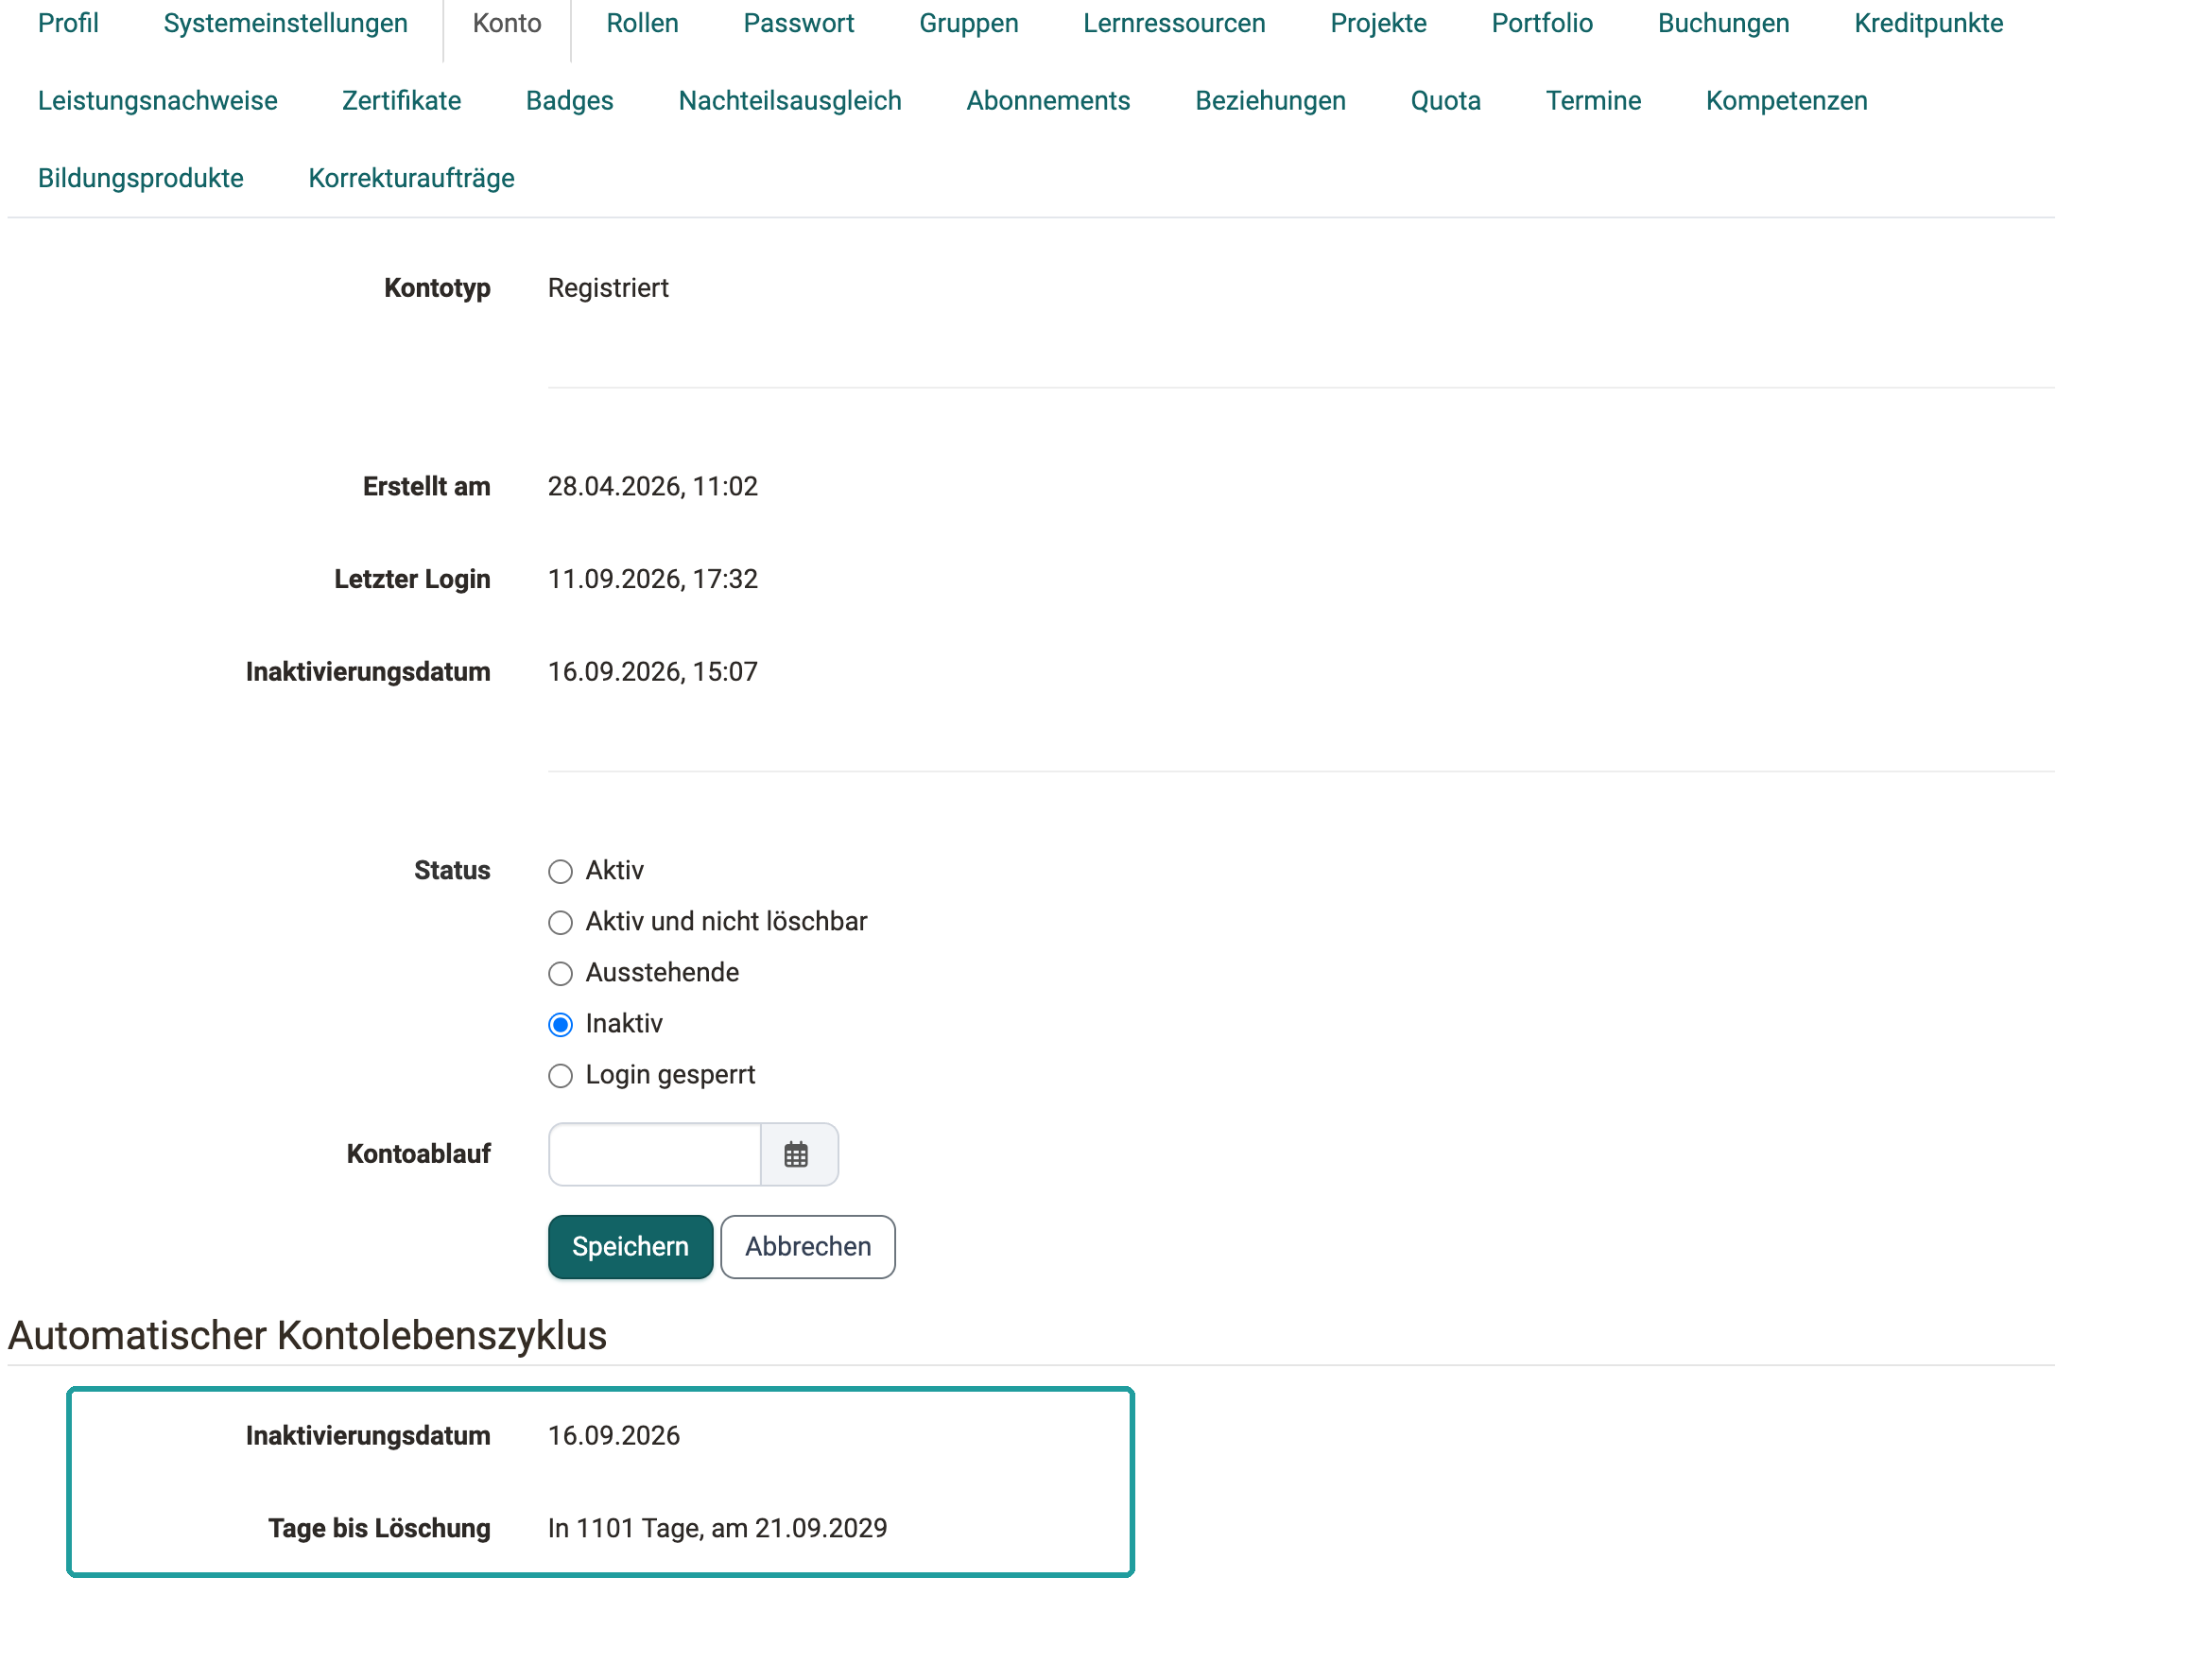The image size is (2212, 1664).
Task: Switch to the Quota tab
Action: coord(1446,101)
